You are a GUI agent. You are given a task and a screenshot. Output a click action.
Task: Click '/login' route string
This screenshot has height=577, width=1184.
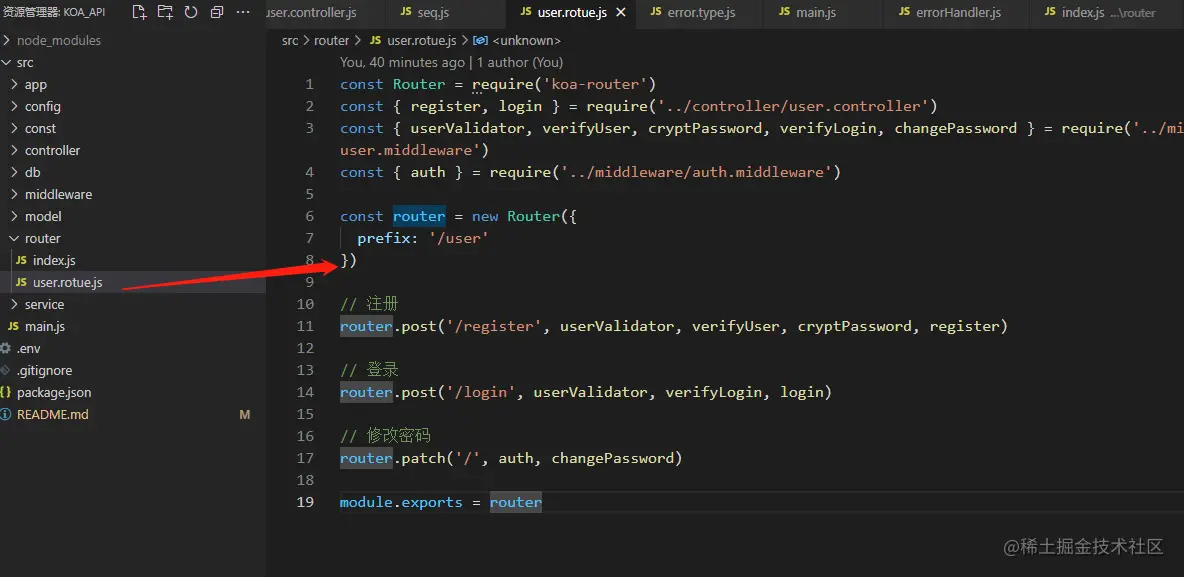point(480,392)
